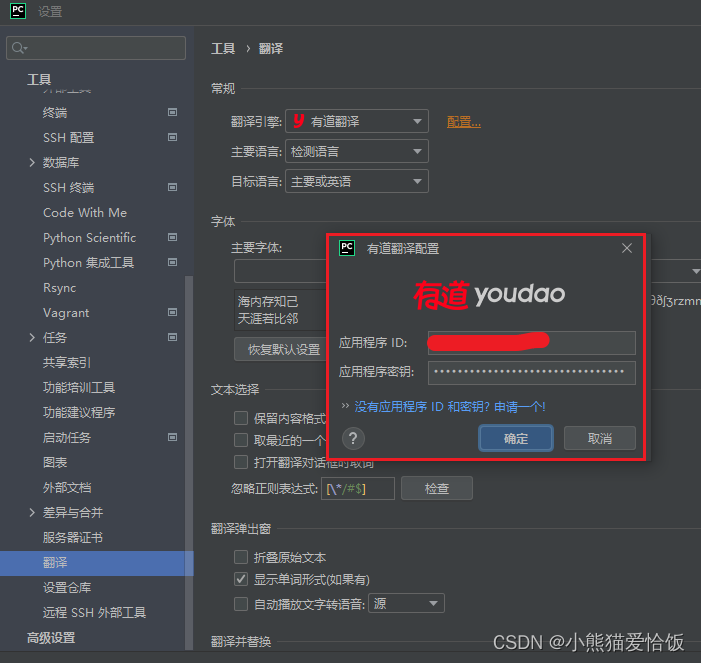Click 取消 button in Youdao dialog
The height and width of the screenshot is (663, 701).
600,438
